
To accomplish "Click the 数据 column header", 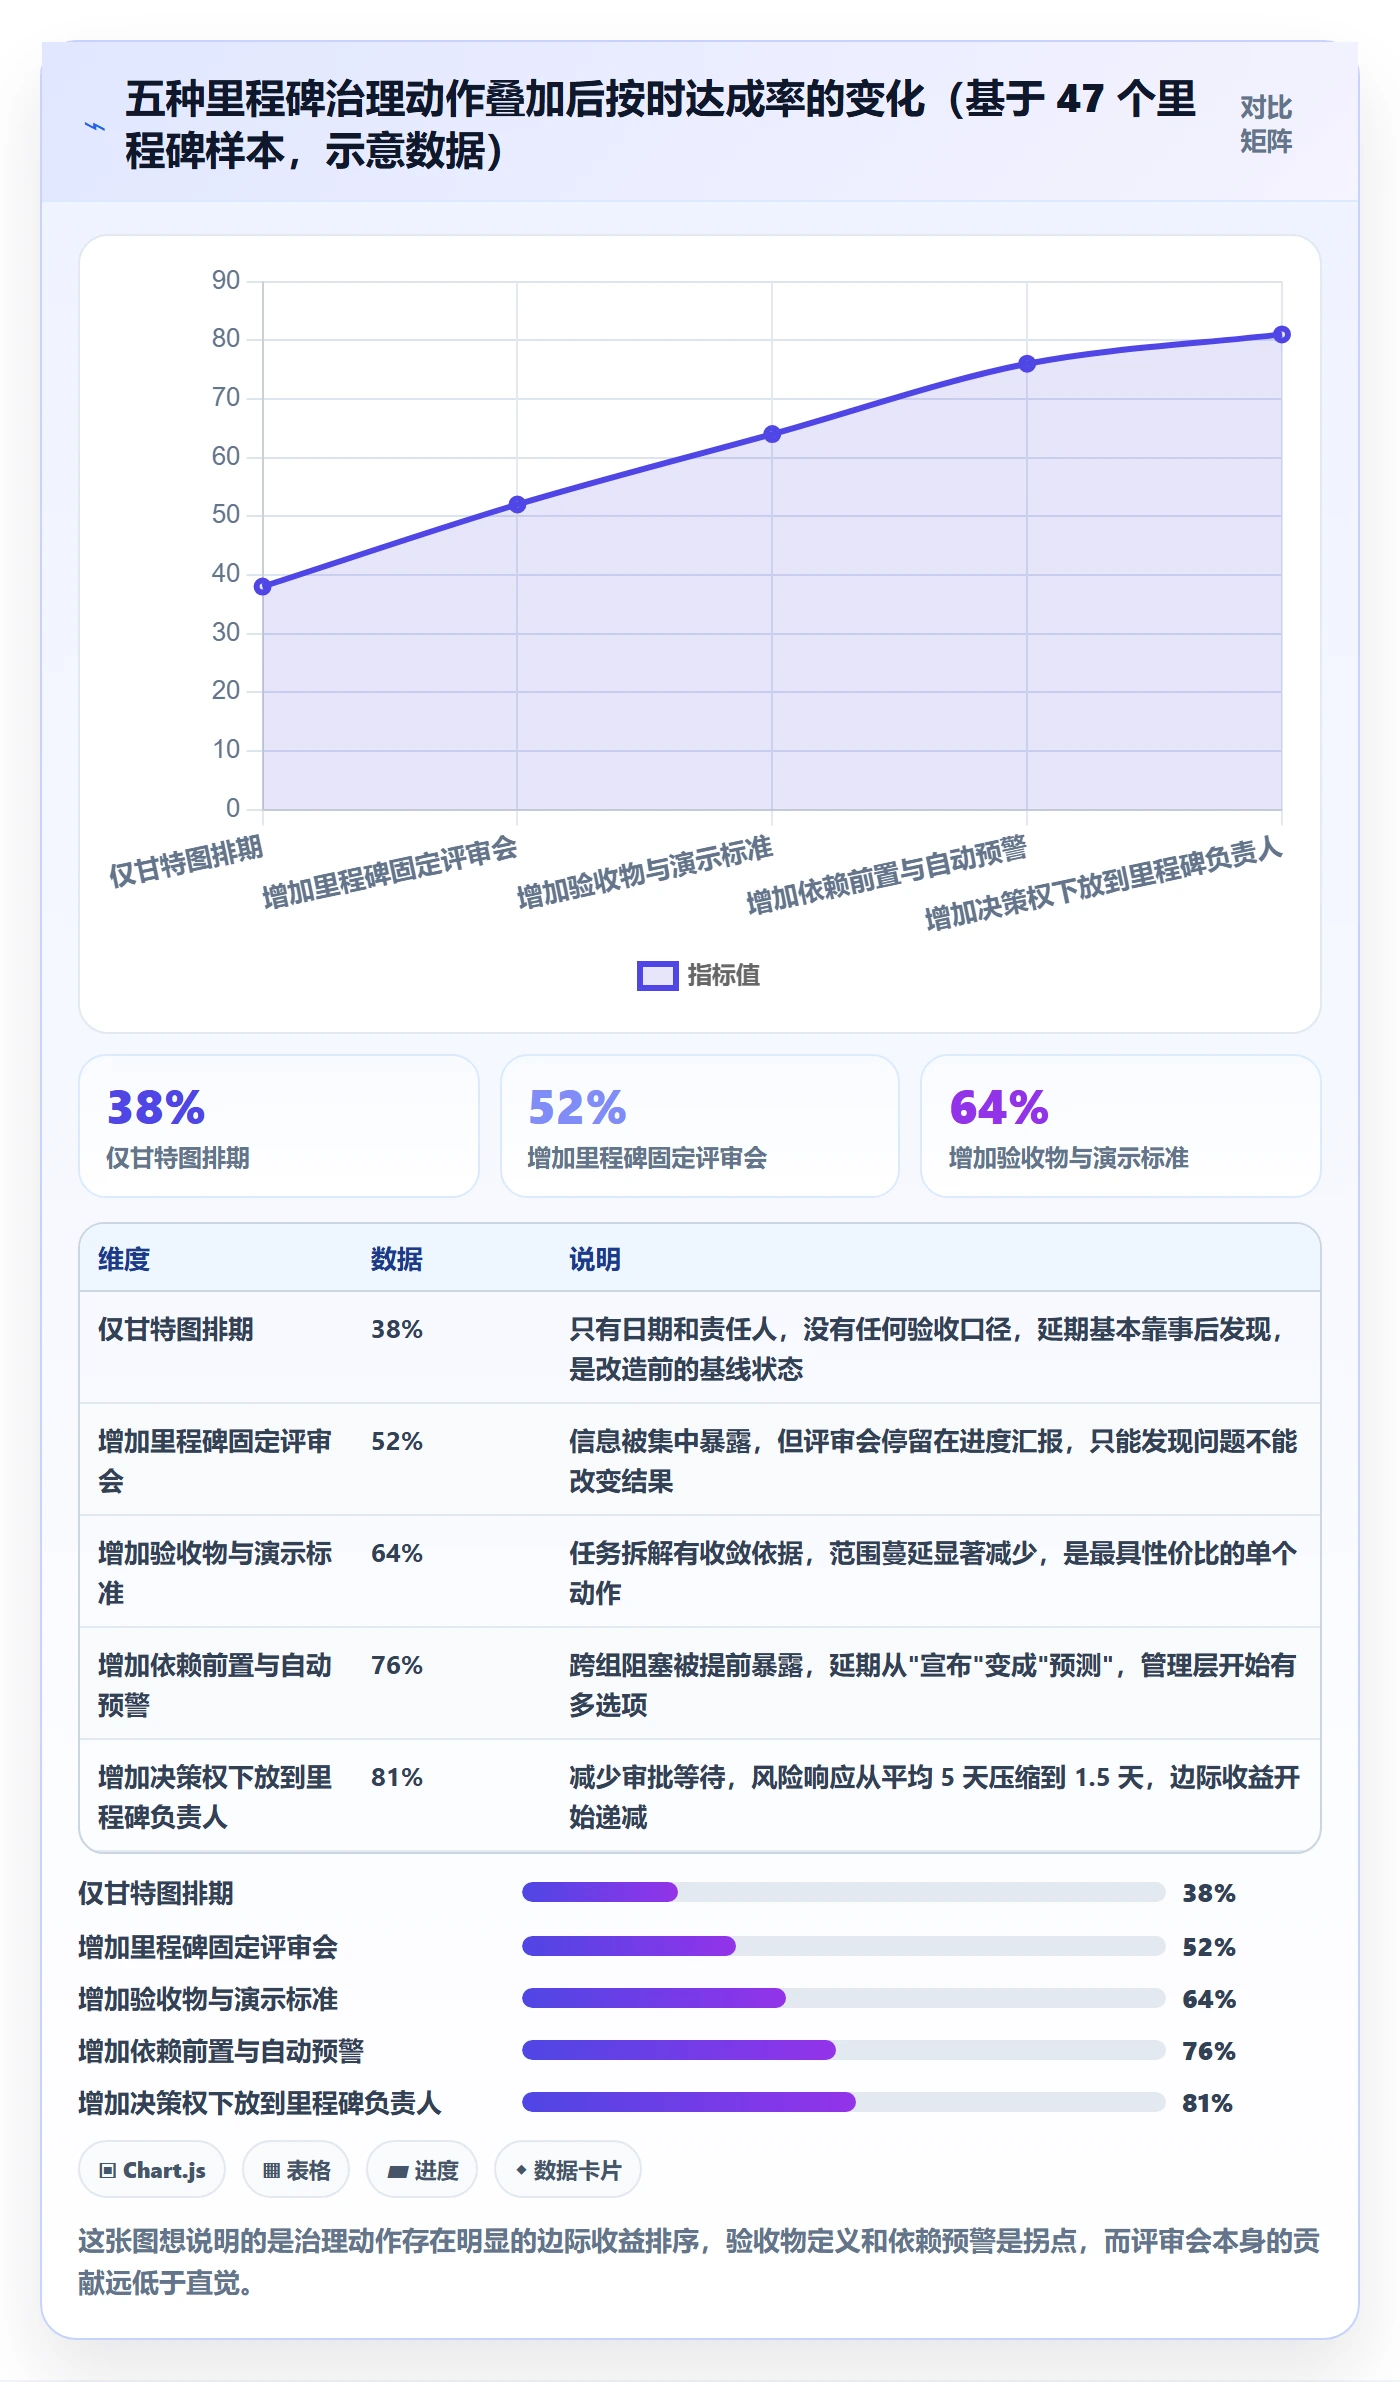I will click(397, 1259).
